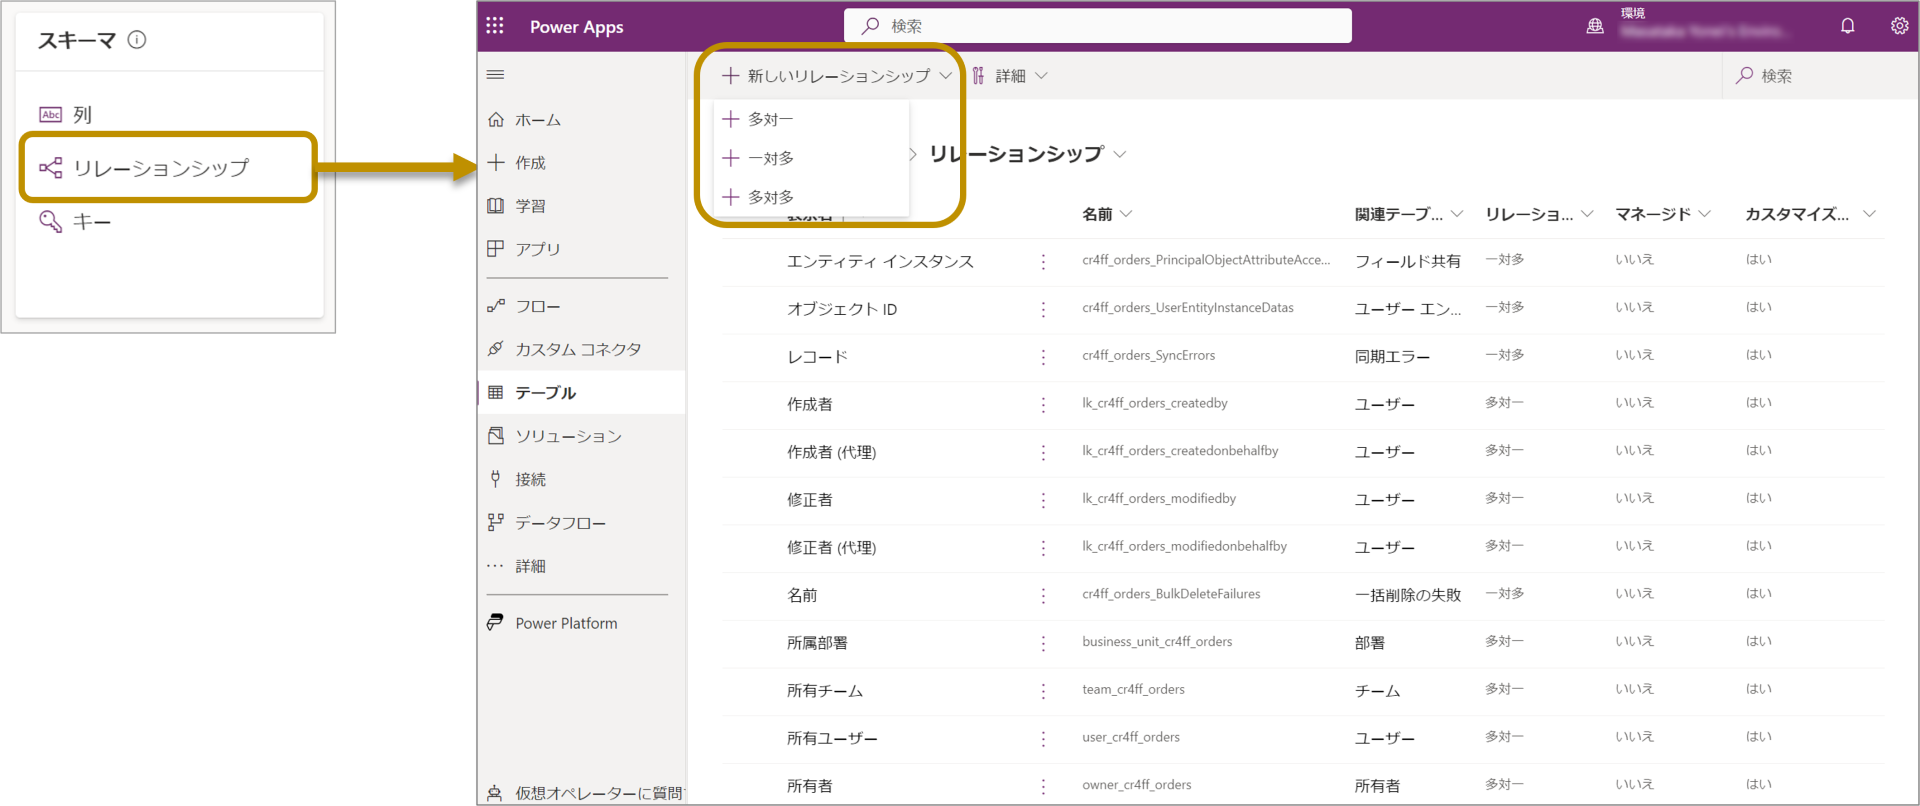This screenshot has height=806, width=1920.
Task: Open more options for オブジェクト ID row
Action: 1043,310
